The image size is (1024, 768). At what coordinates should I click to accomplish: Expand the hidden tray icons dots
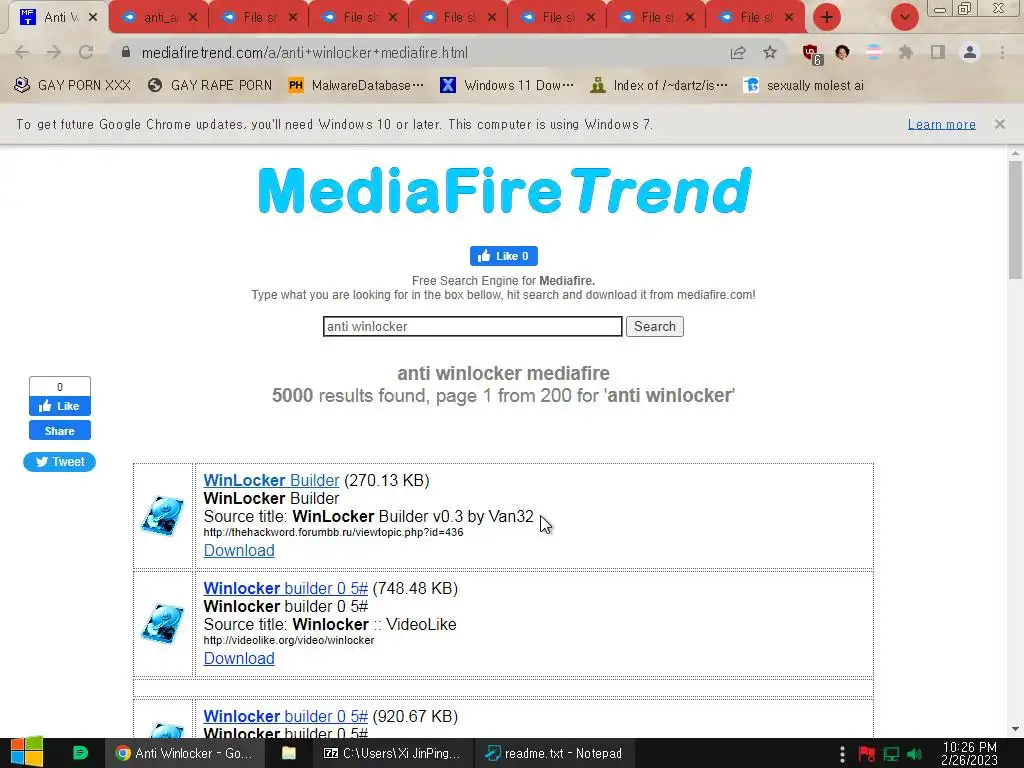(x=842, y=754)
